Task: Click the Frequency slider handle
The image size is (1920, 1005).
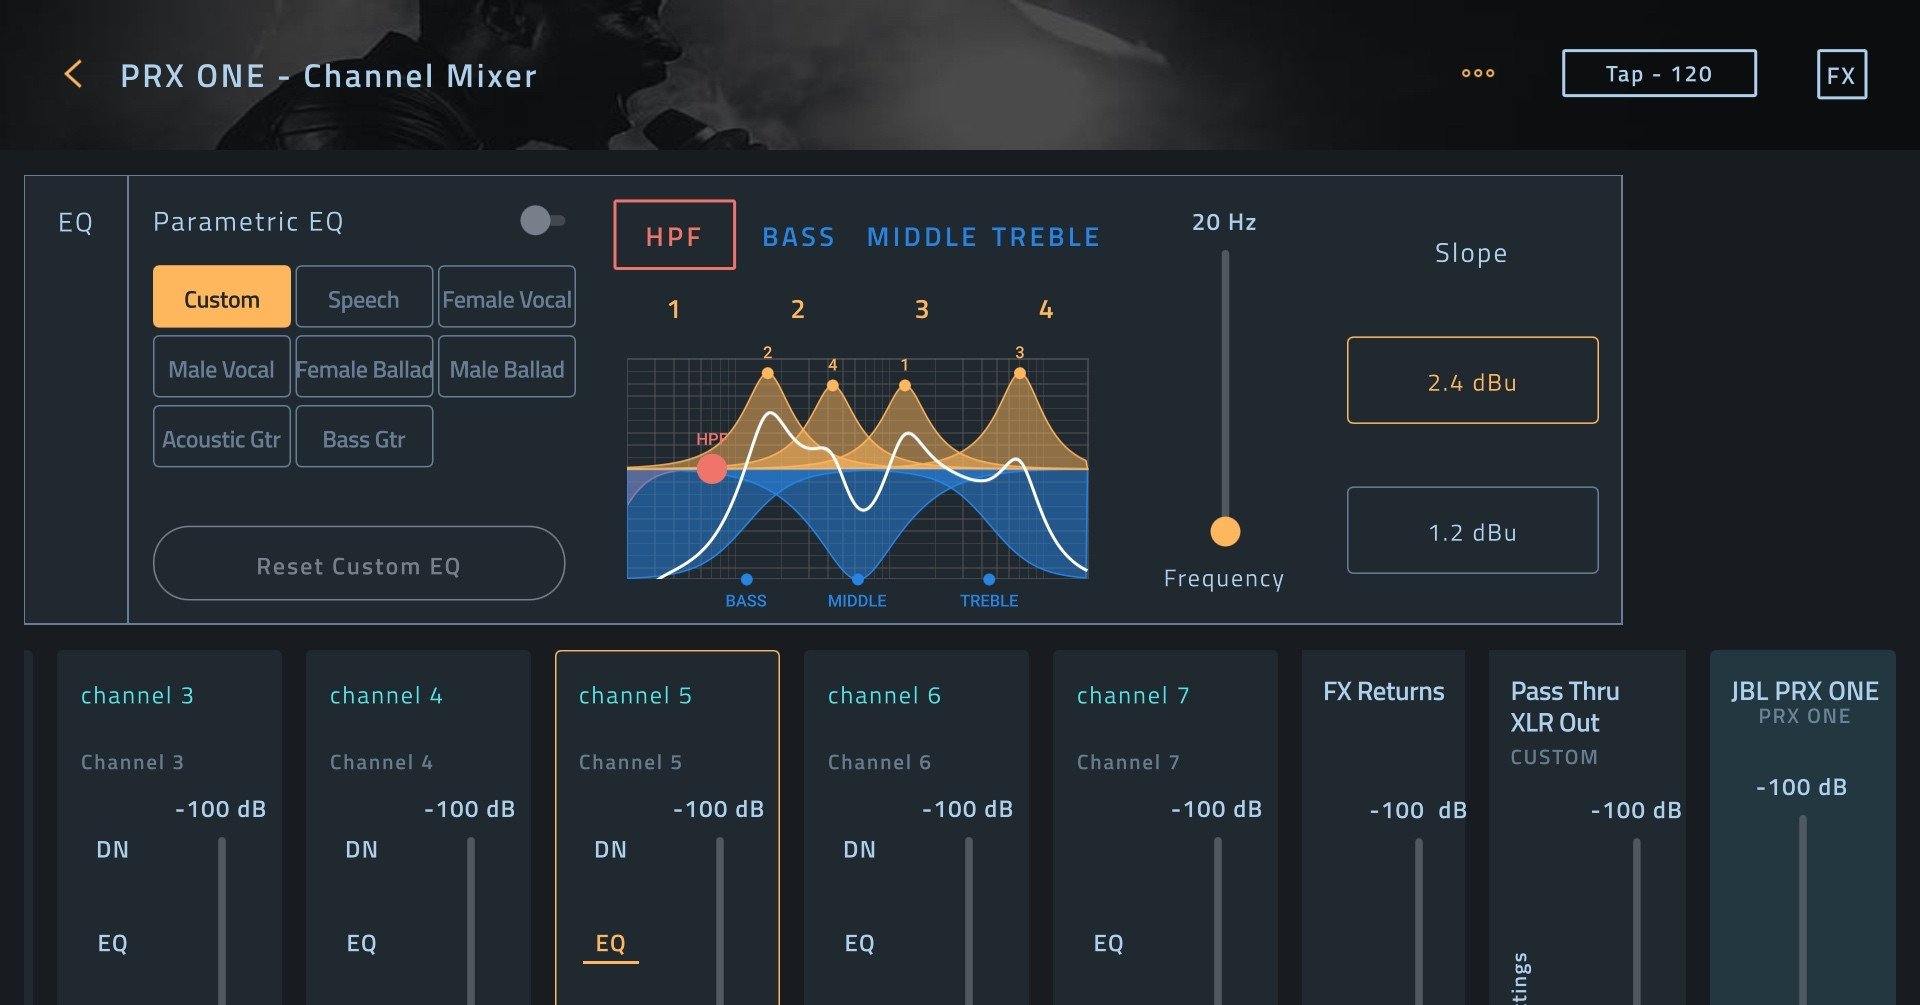Action: click(x=1225, y=531)
